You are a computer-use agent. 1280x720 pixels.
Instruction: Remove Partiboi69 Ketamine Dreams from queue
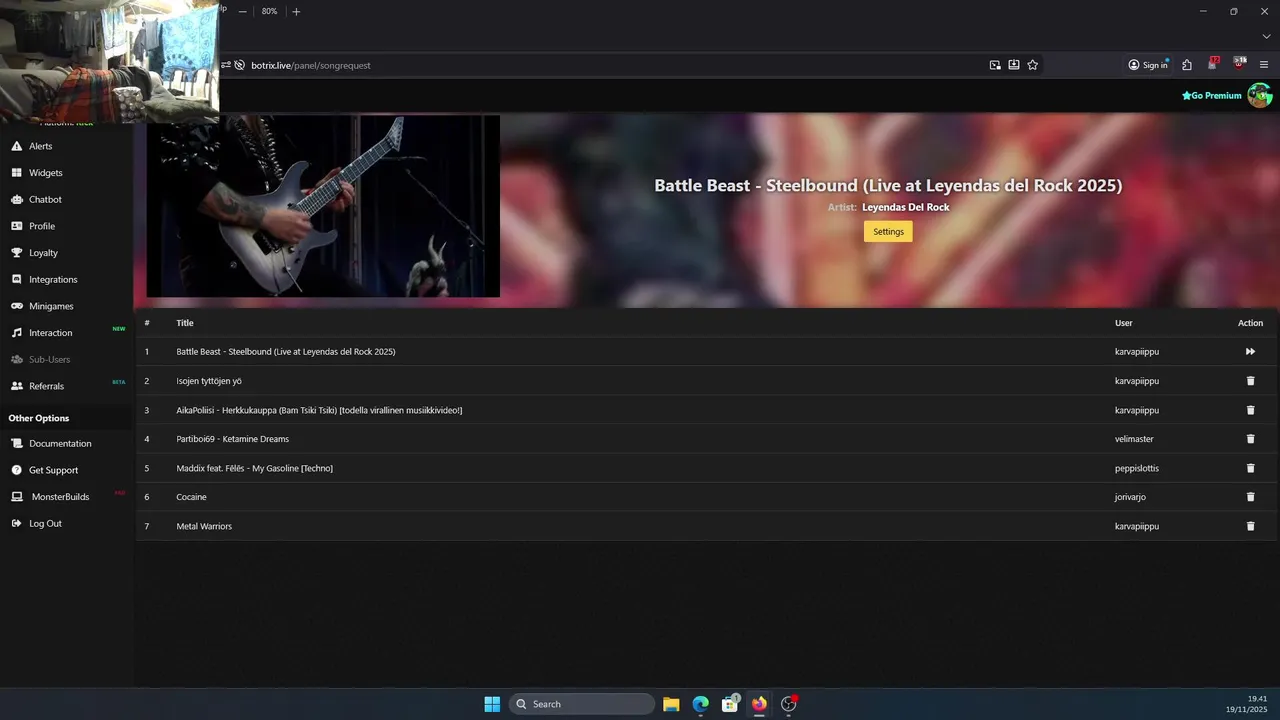[x=1250, y=439]
